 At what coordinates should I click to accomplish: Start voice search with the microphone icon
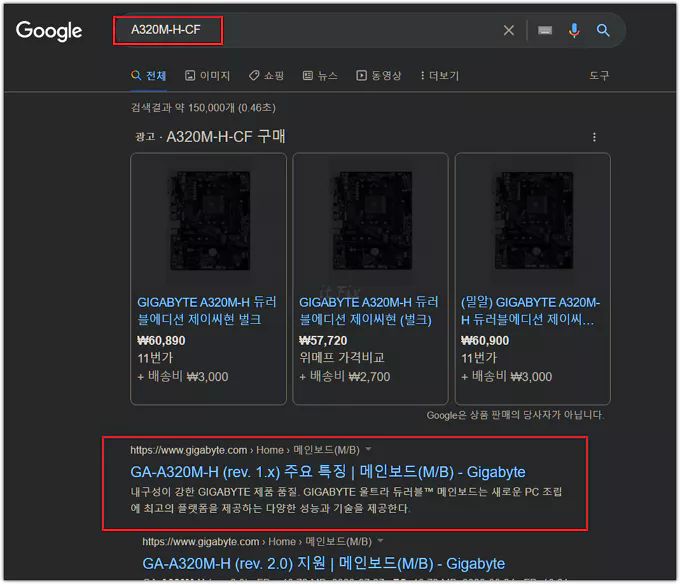coord(574,30)
